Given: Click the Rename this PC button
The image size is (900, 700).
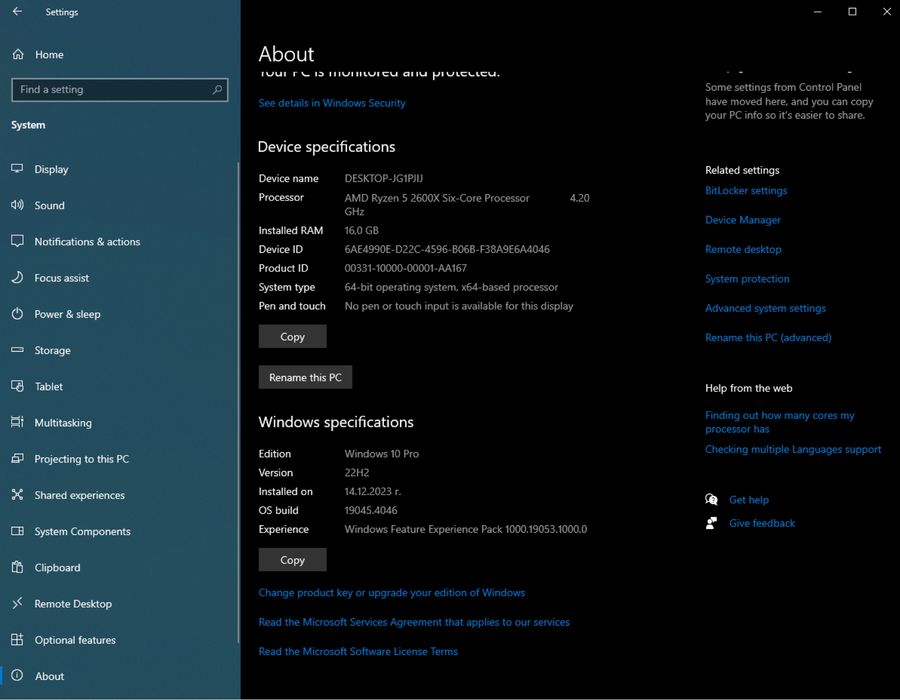Looking at the screenshot, I should 305,377.
